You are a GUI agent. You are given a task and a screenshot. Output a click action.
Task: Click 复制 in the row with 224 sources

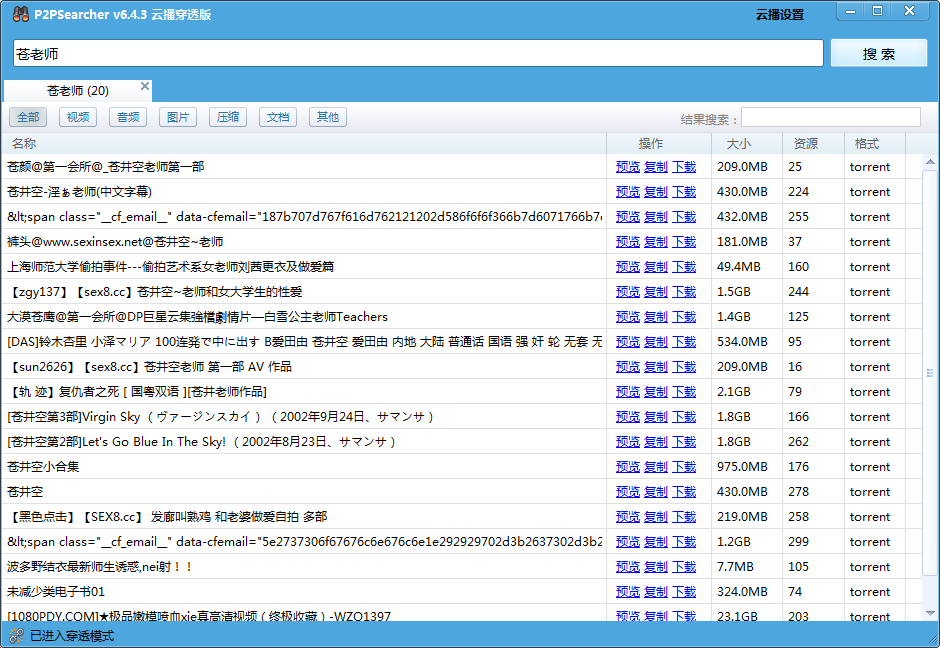pos(656,192)
